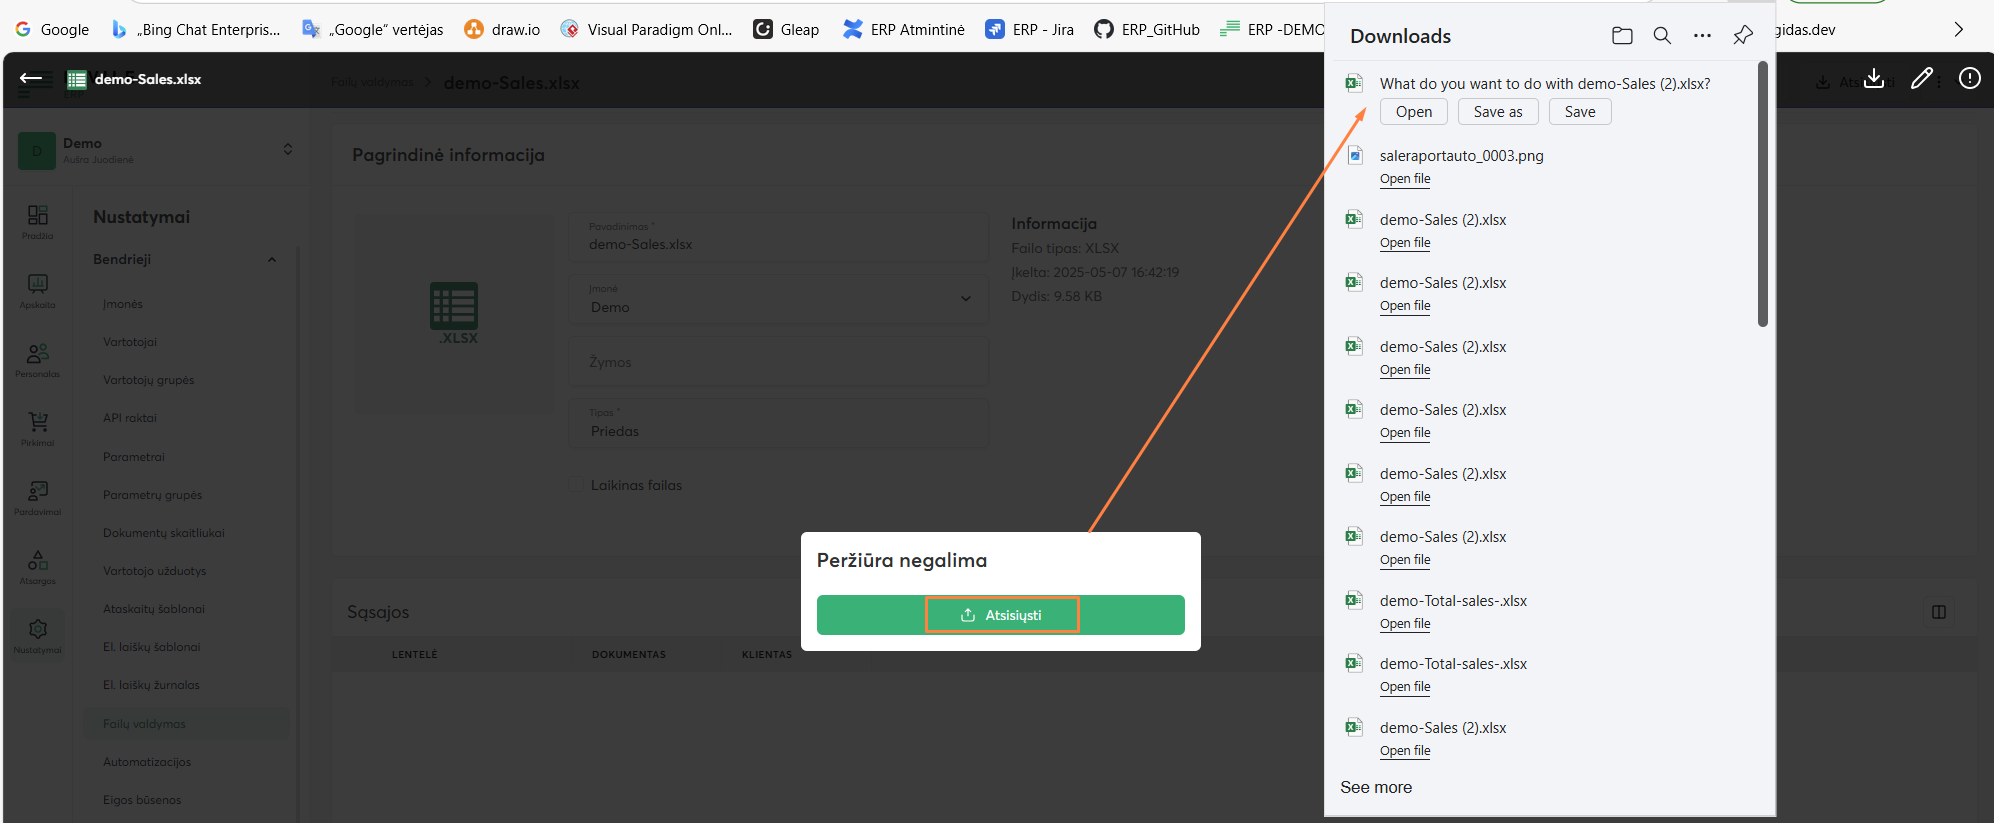Screen dimensions: 1994x823
Task: Click See more in Downloads
Action: pos(1376,788)
